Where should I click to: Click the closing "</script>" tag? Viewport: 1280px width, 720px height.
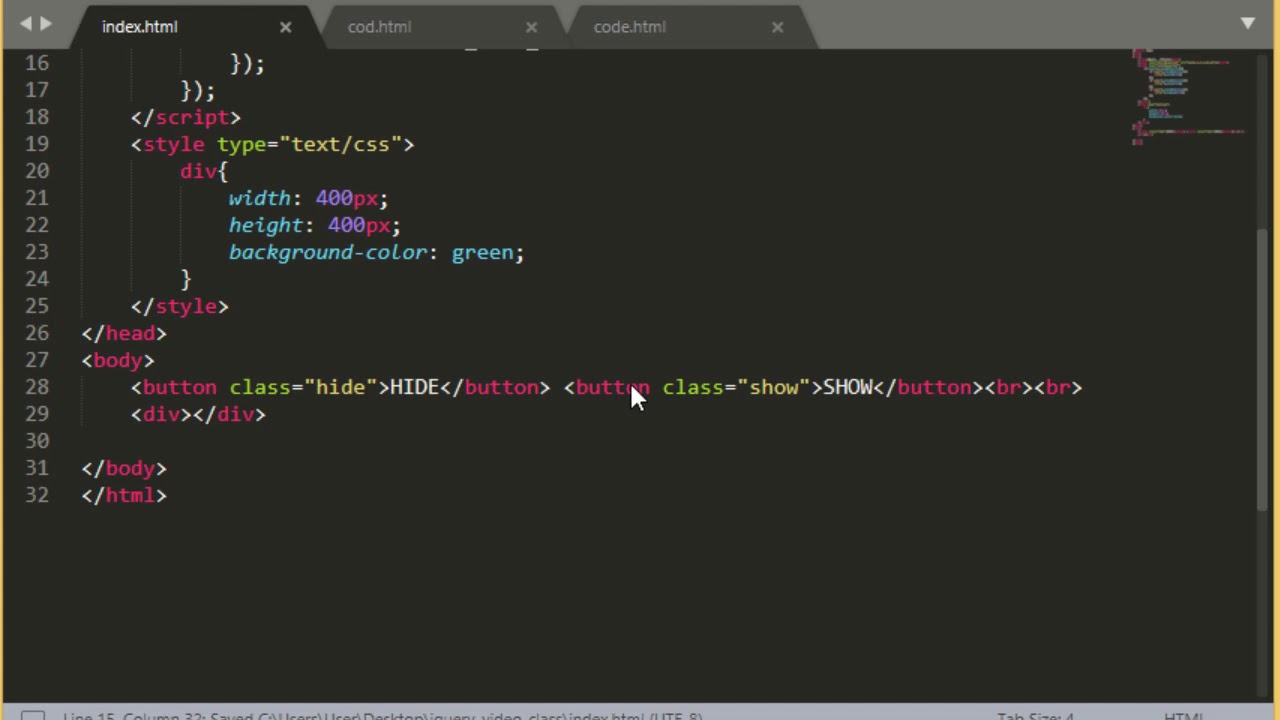186,117
